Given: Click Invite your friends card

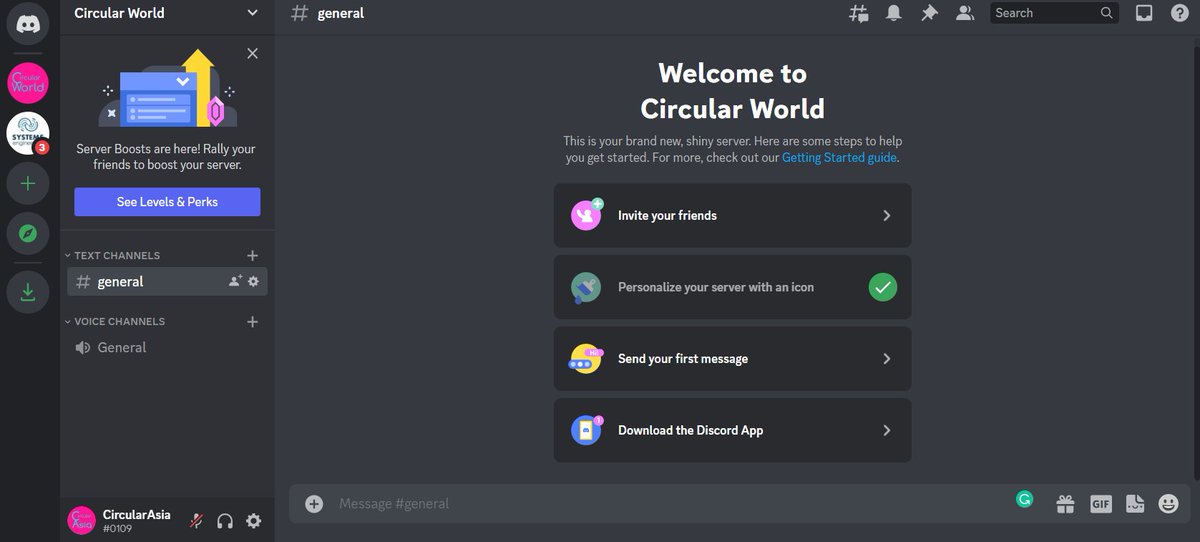Looking at the screenshot, I should pyautogui.click(x=732, y=215).
